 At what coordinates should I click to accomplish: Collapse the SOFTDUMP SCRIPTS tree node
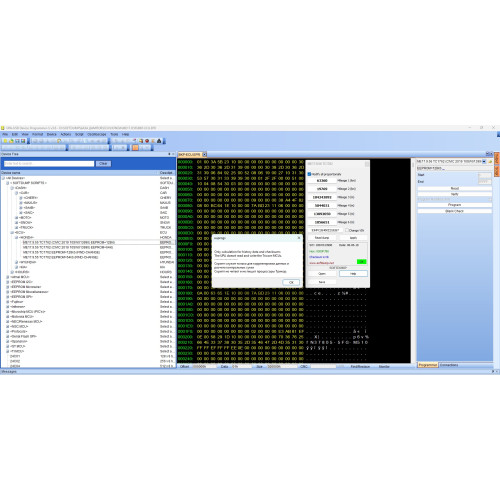pos(7,183)
